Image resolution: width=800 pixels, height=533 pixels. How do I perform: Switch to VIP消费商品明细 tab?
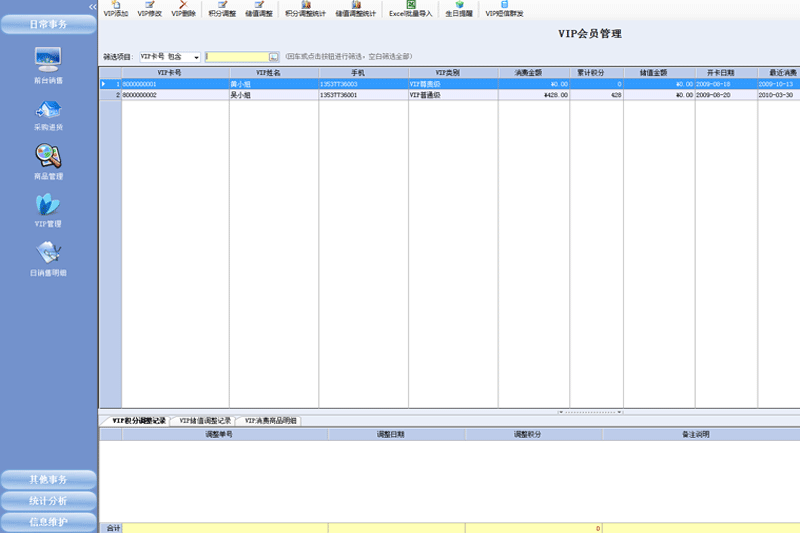(267, 421)
